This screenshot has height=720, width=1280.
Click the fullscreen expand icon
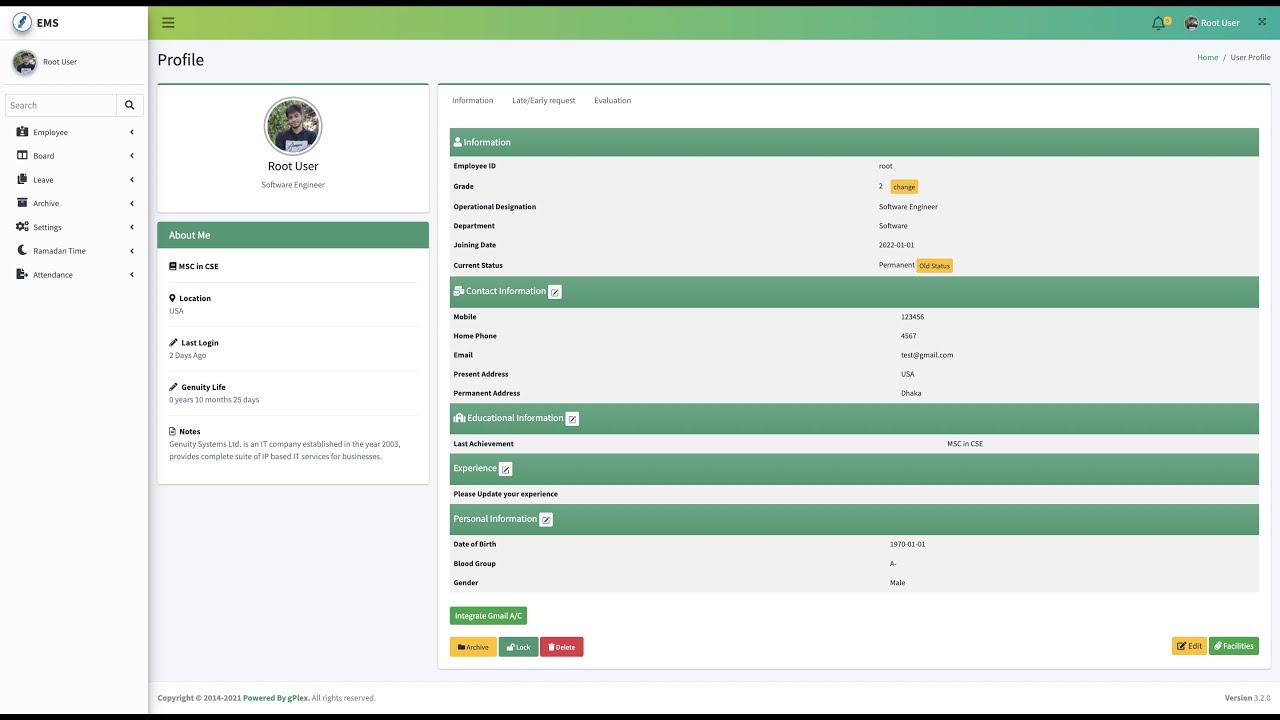pos(1262,22)
